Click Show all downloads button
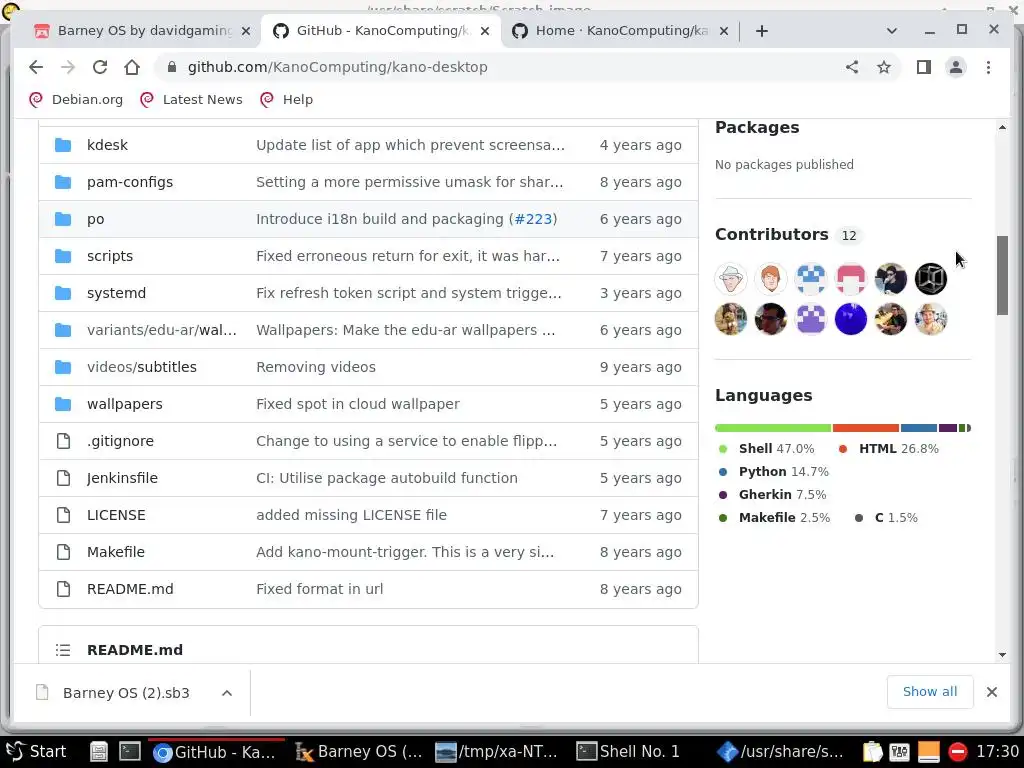The width and height of the screenshot is (1024, 768). click(930, 692)
